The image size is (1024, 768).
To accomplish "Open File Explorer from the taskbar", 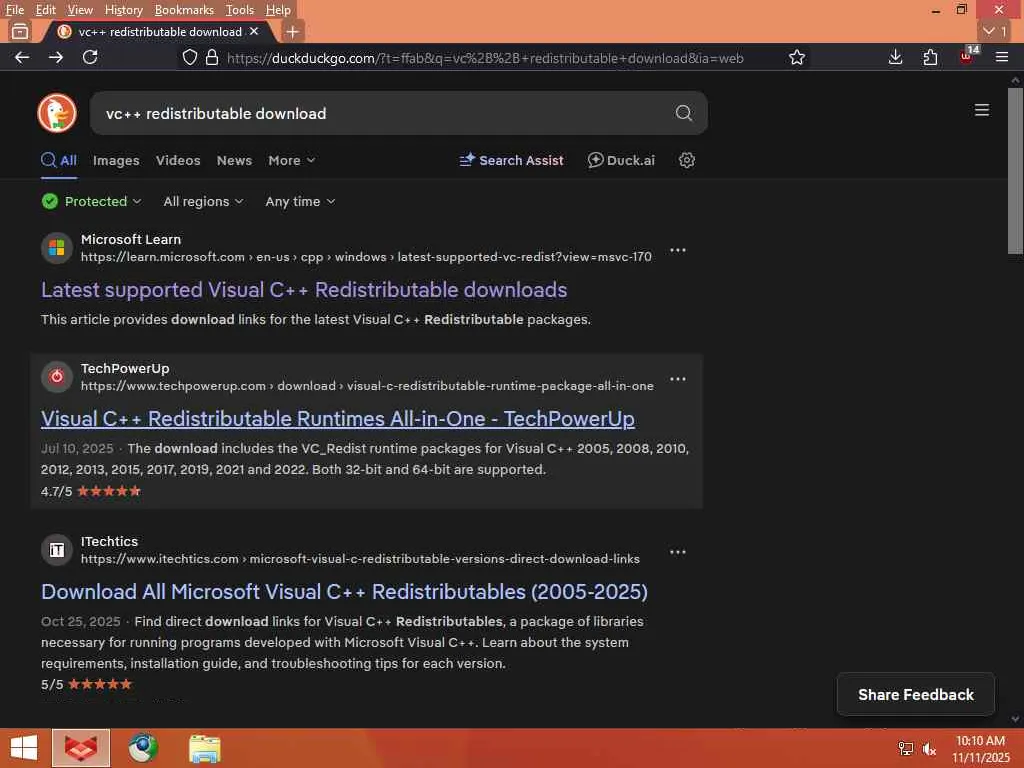I will (x=204, y=748).
